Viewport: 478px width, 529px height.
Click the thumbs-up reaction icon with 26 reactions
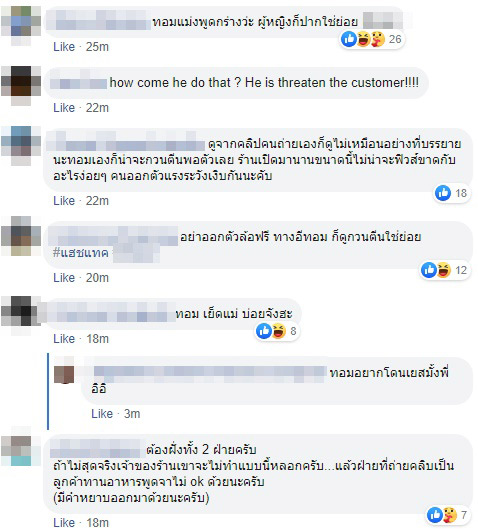pos(349,39)
